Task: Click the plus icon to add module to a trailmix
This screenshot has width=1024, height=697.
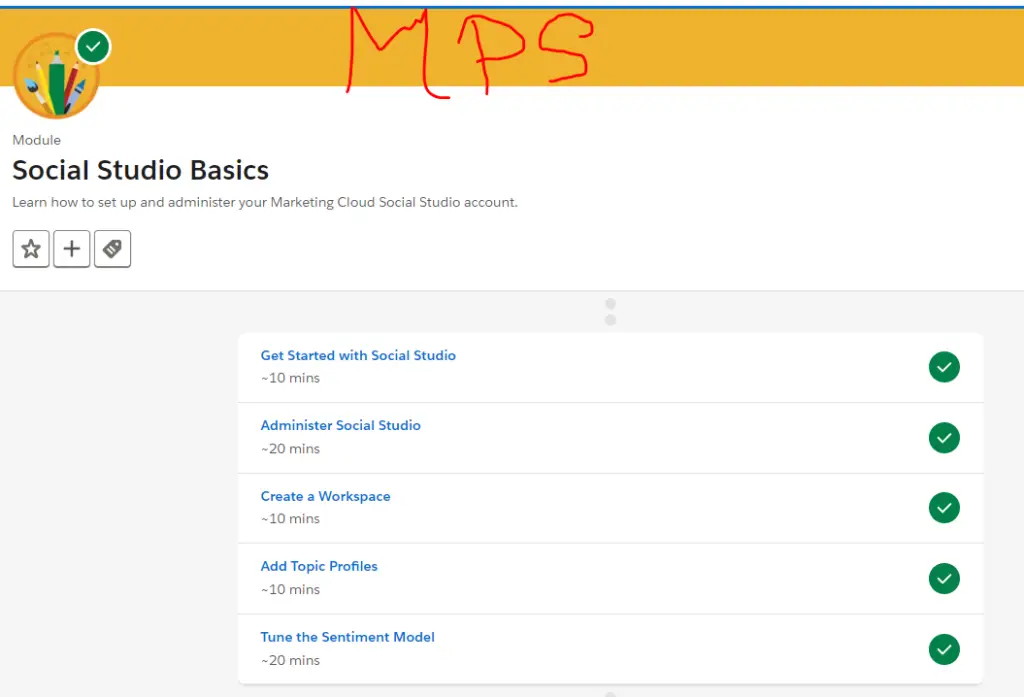Action: (x=71, y=248)
